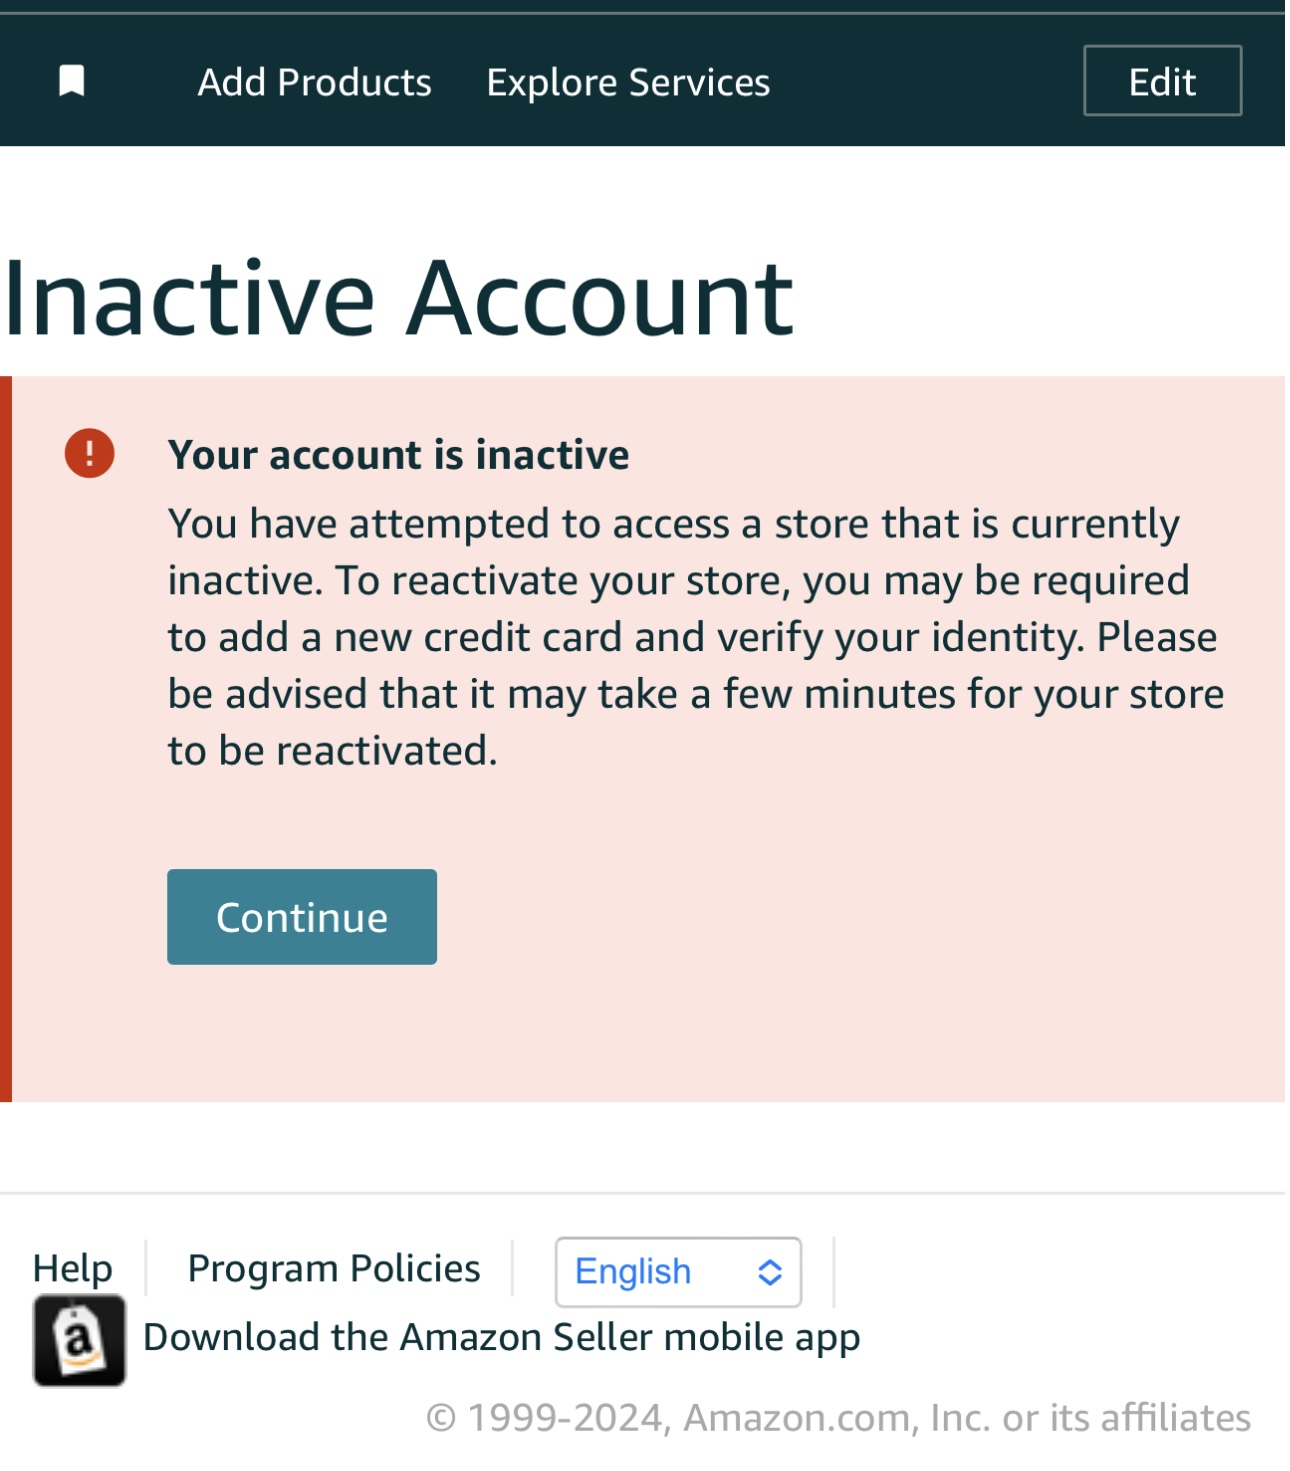Image resolution: width=1290 pixels, height=1471 pixels.
Task: Open the Help link in the footer
Action: click(x=72, y=1268)
